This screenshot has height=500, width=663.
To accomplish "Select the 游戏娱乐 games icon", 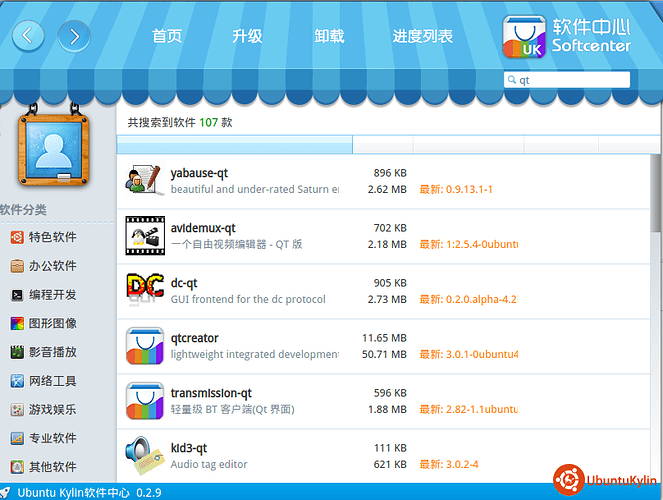I will [x=17, y=410].
